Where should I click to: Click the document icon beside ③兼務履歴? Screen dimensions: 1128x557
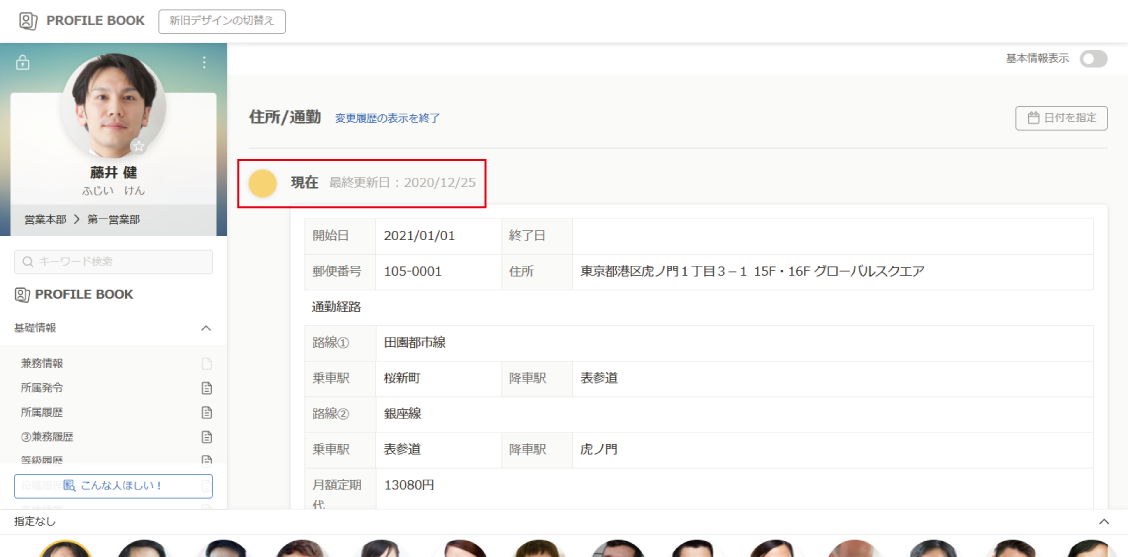(207, 437)
